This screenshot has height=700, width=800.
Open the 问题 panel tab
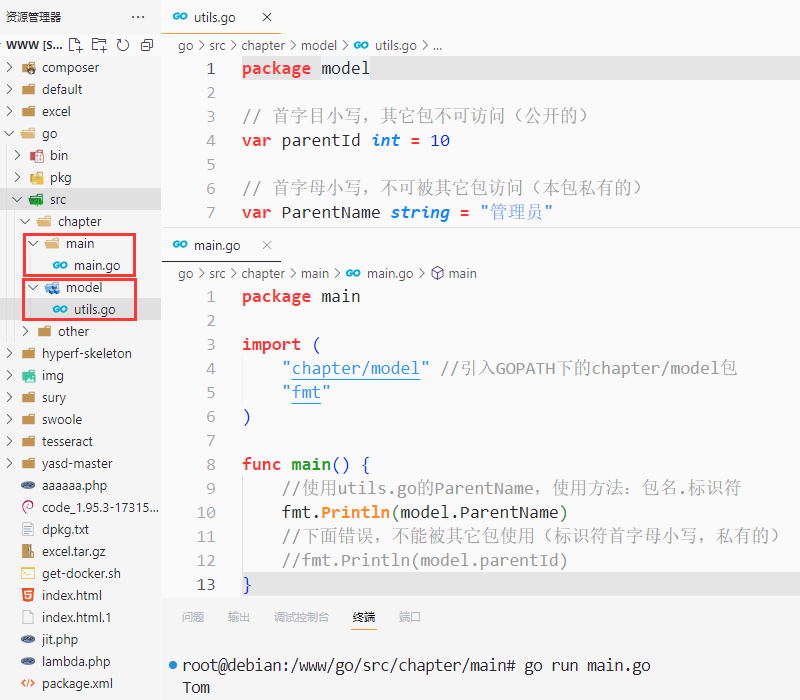[x=193, y=617]
